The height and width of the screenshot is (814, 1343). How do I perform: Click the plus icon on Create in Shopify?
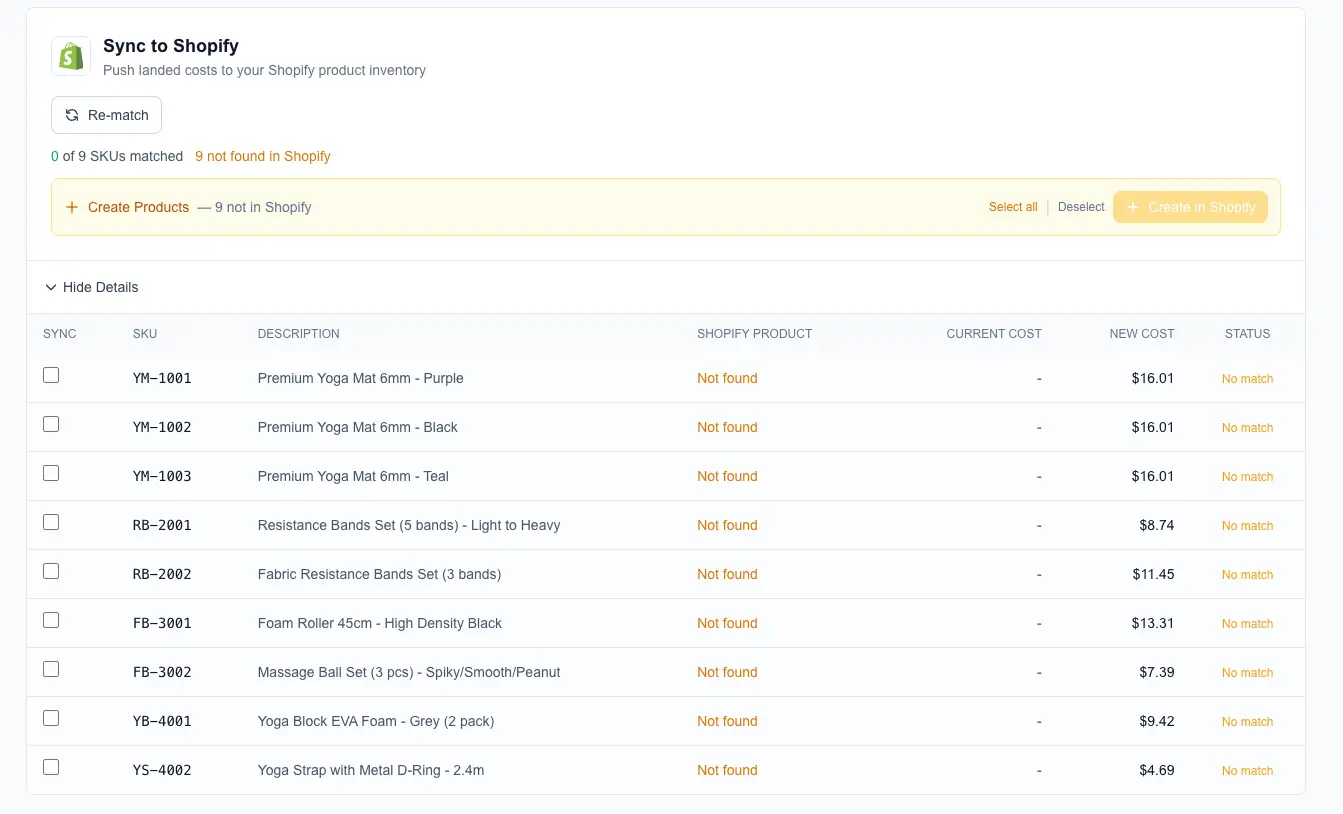tap(1133, 207)
